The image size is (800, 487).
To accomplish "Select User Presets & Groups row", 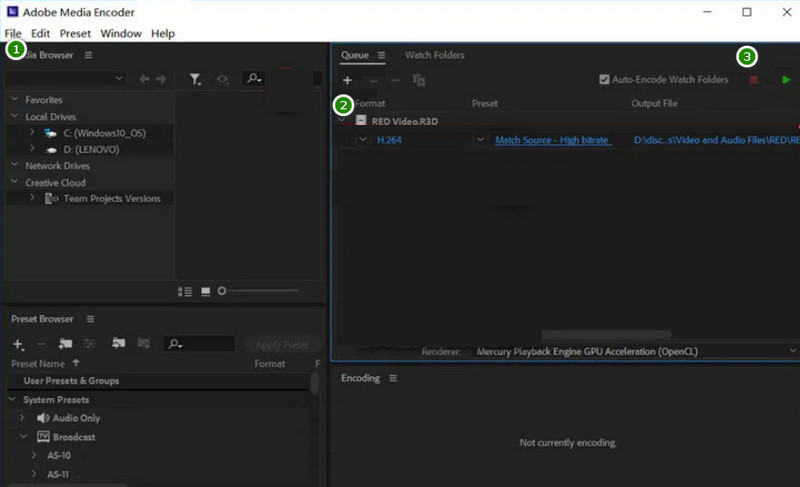I will 158,381.
